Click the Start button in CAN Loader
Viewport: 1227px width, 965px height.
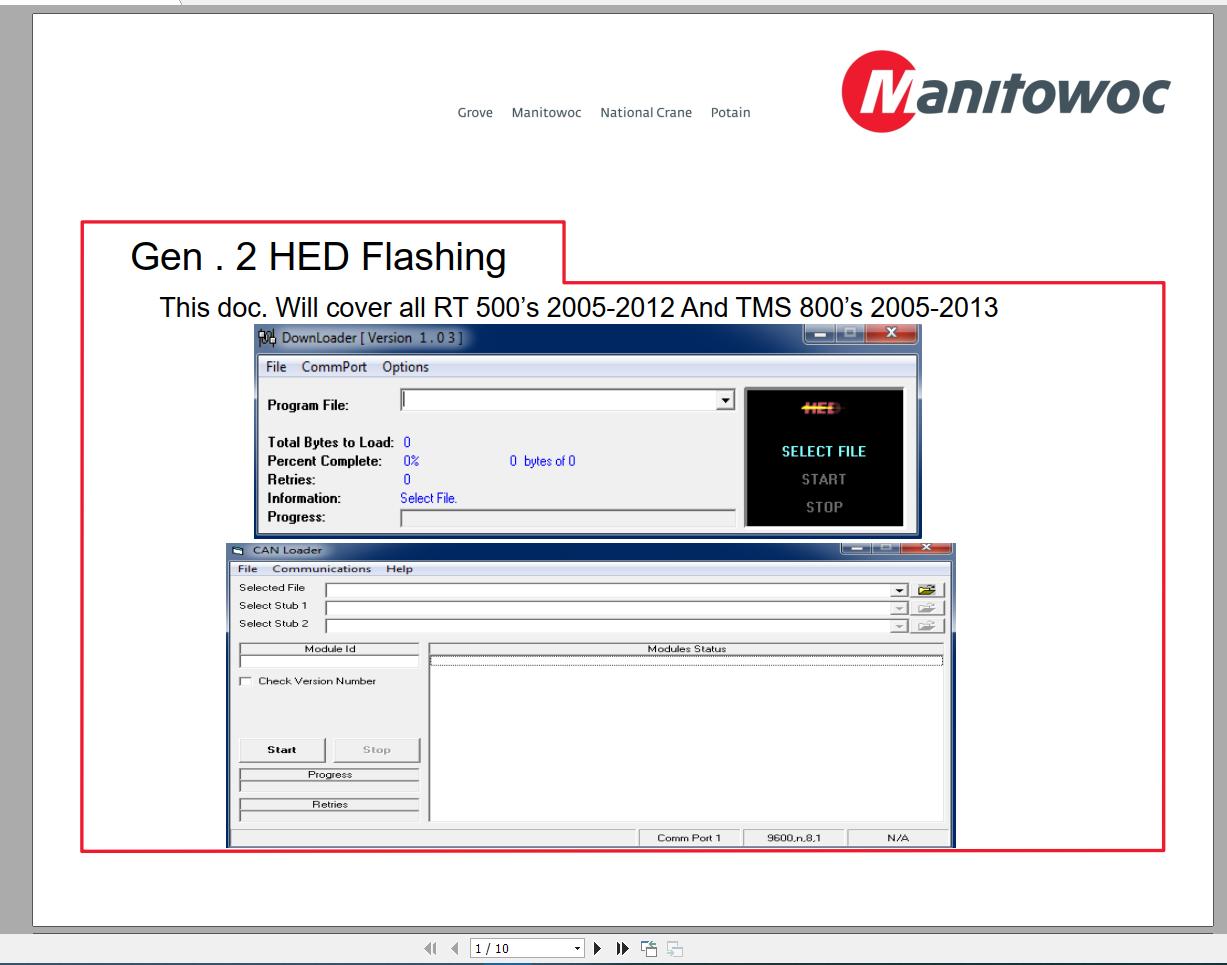click(282, 750)
